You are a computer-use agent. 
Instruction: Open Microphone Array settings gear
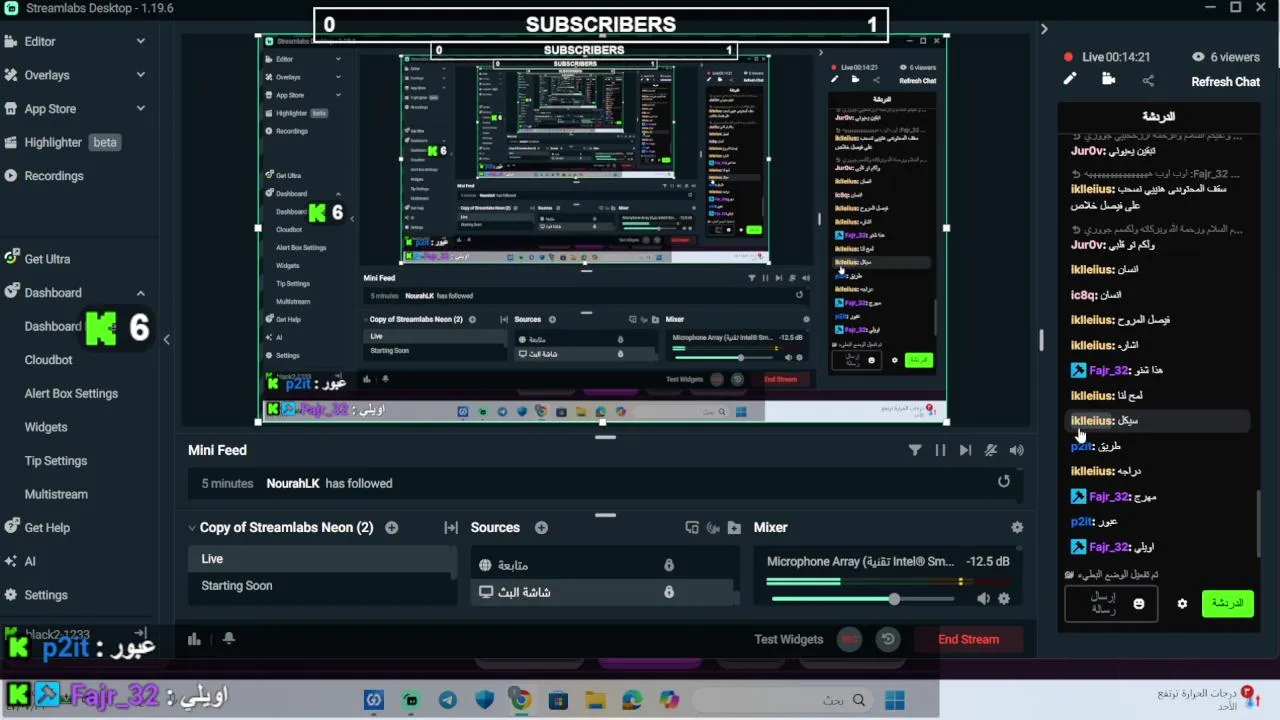click(1004, 599)
